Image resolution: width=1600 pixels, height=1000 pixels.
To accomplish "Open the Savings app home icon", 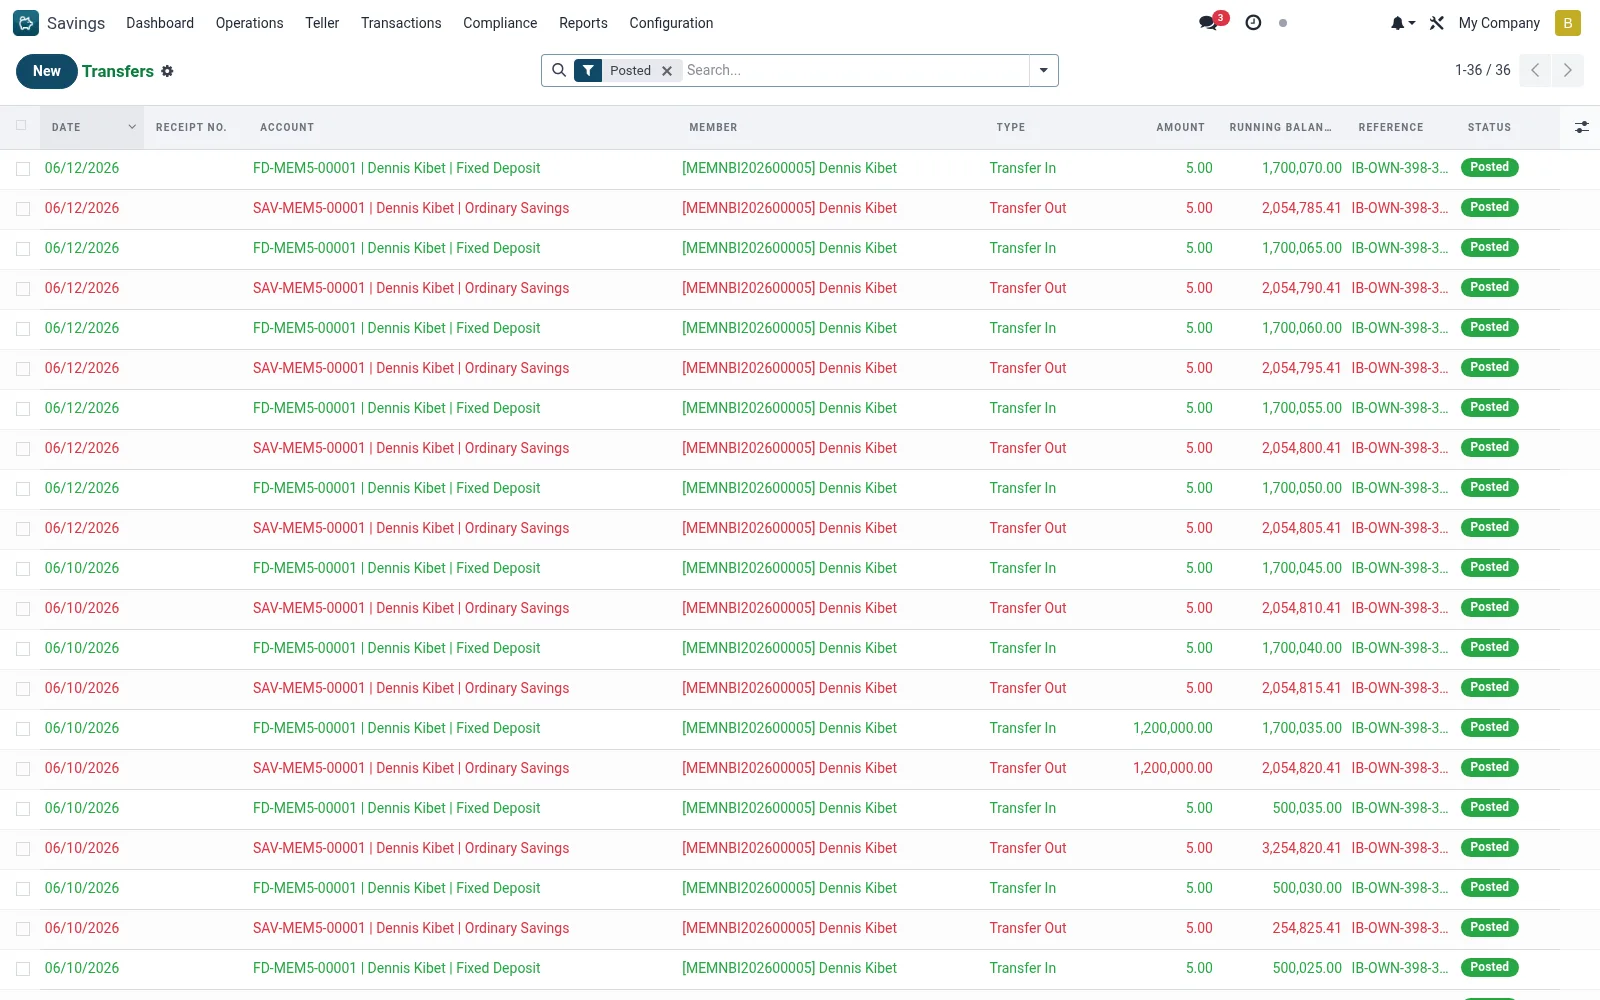I will click(x=26, y=23).
